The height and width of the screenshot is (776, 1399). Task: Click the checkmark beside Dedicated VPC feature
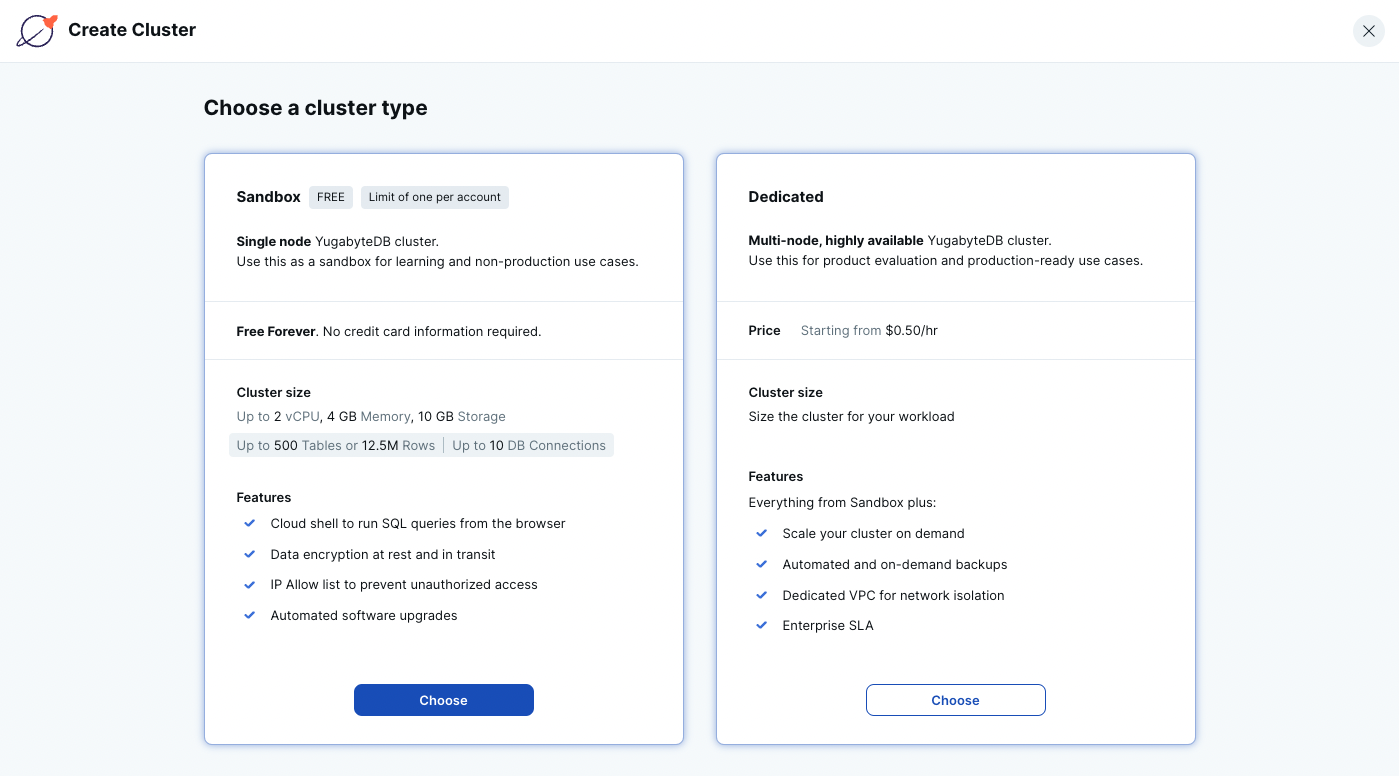click(x=762, y=595)
